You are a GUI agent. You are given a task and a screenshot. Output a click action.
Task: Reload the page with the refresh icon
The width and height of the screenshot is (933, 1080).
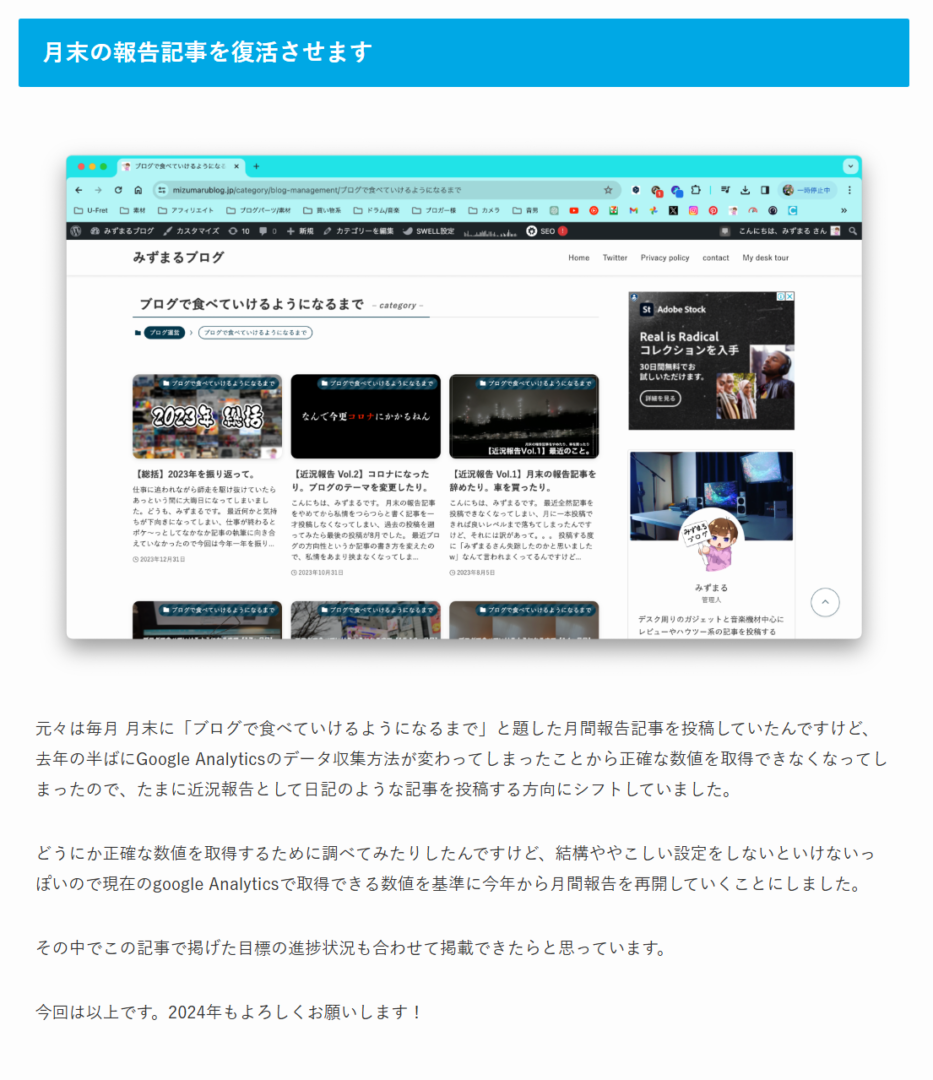point(118,190)
